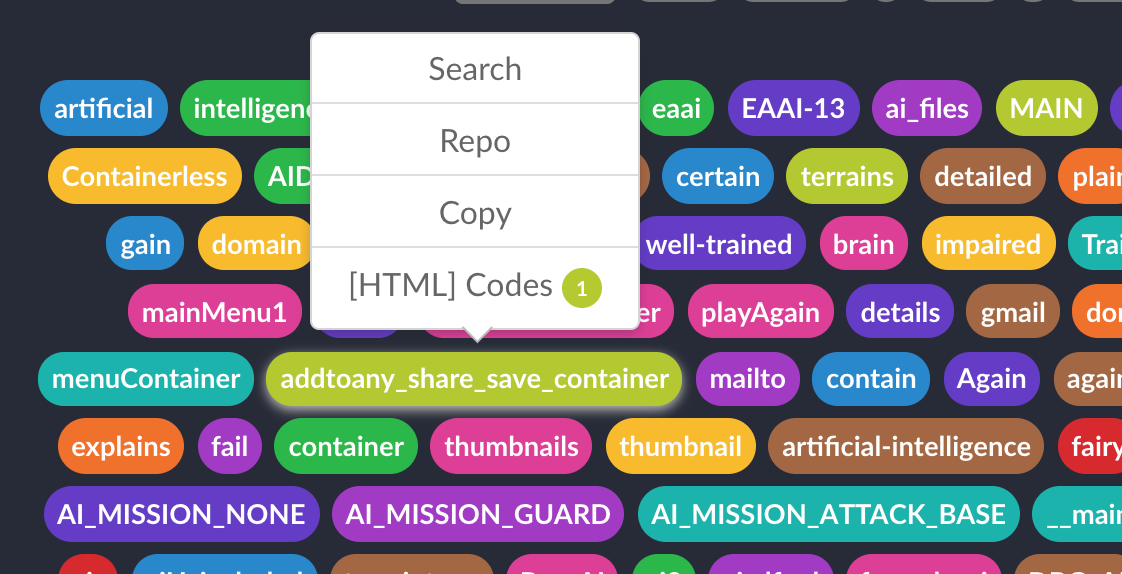Click the 'gmail' tag

click(1013, 312)
